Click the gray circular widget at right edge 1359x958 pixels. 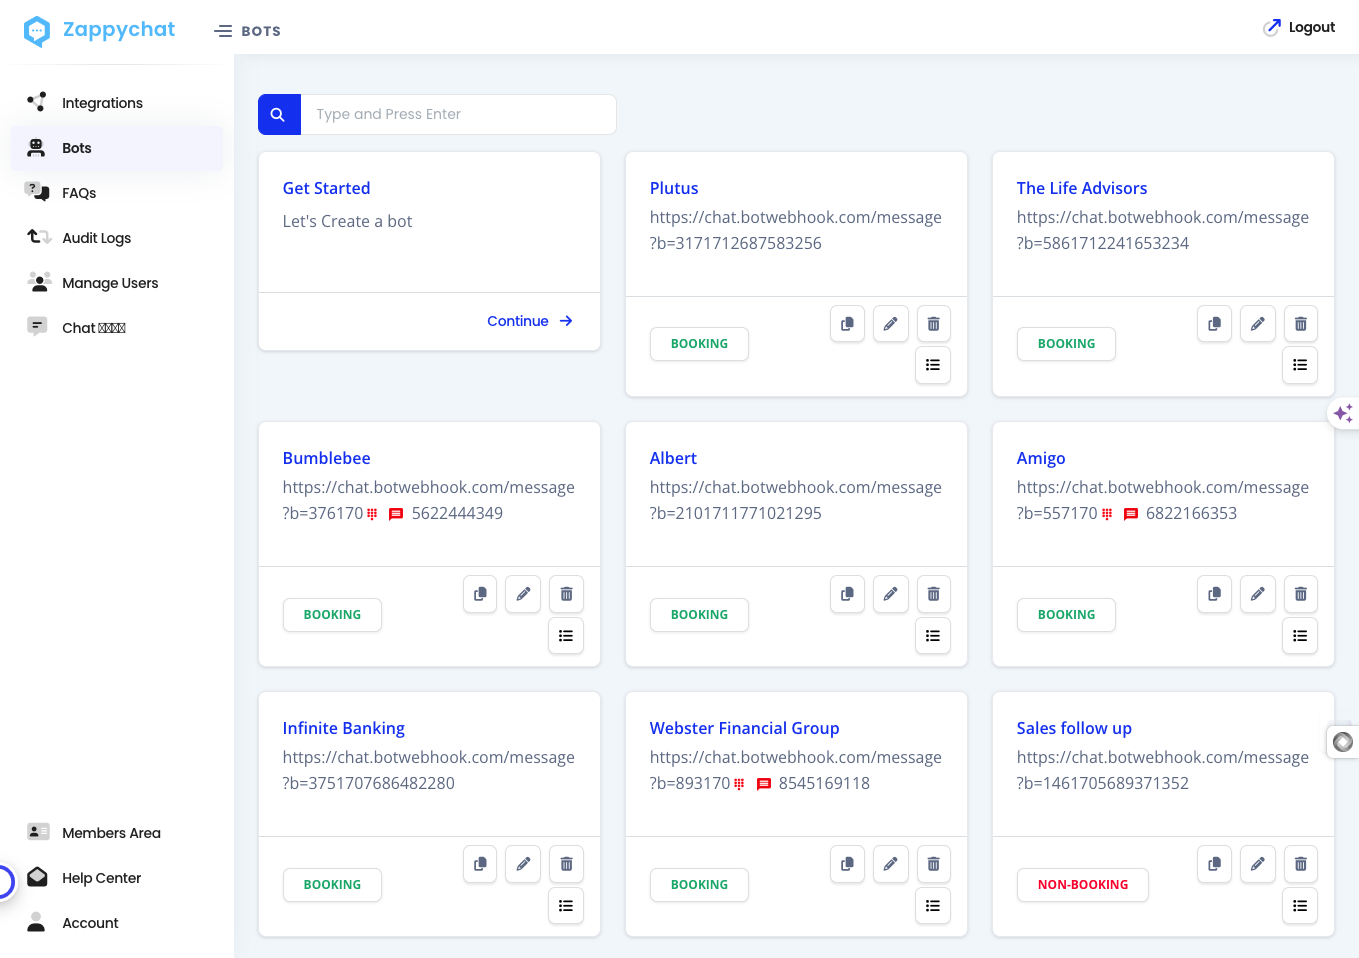coord(1343,742)
